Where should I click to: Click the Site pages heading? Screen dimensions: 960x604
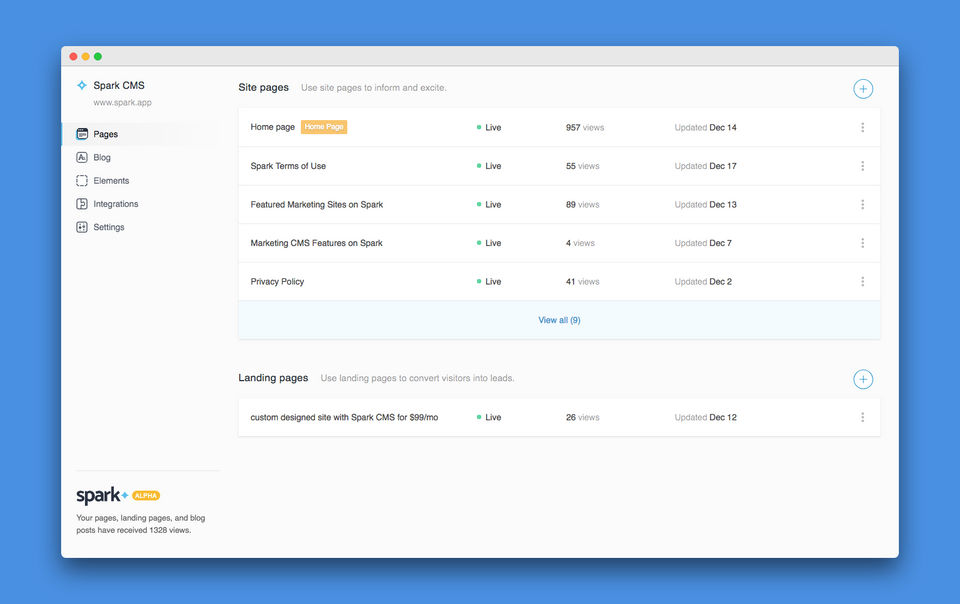click(x=263, y=88)
